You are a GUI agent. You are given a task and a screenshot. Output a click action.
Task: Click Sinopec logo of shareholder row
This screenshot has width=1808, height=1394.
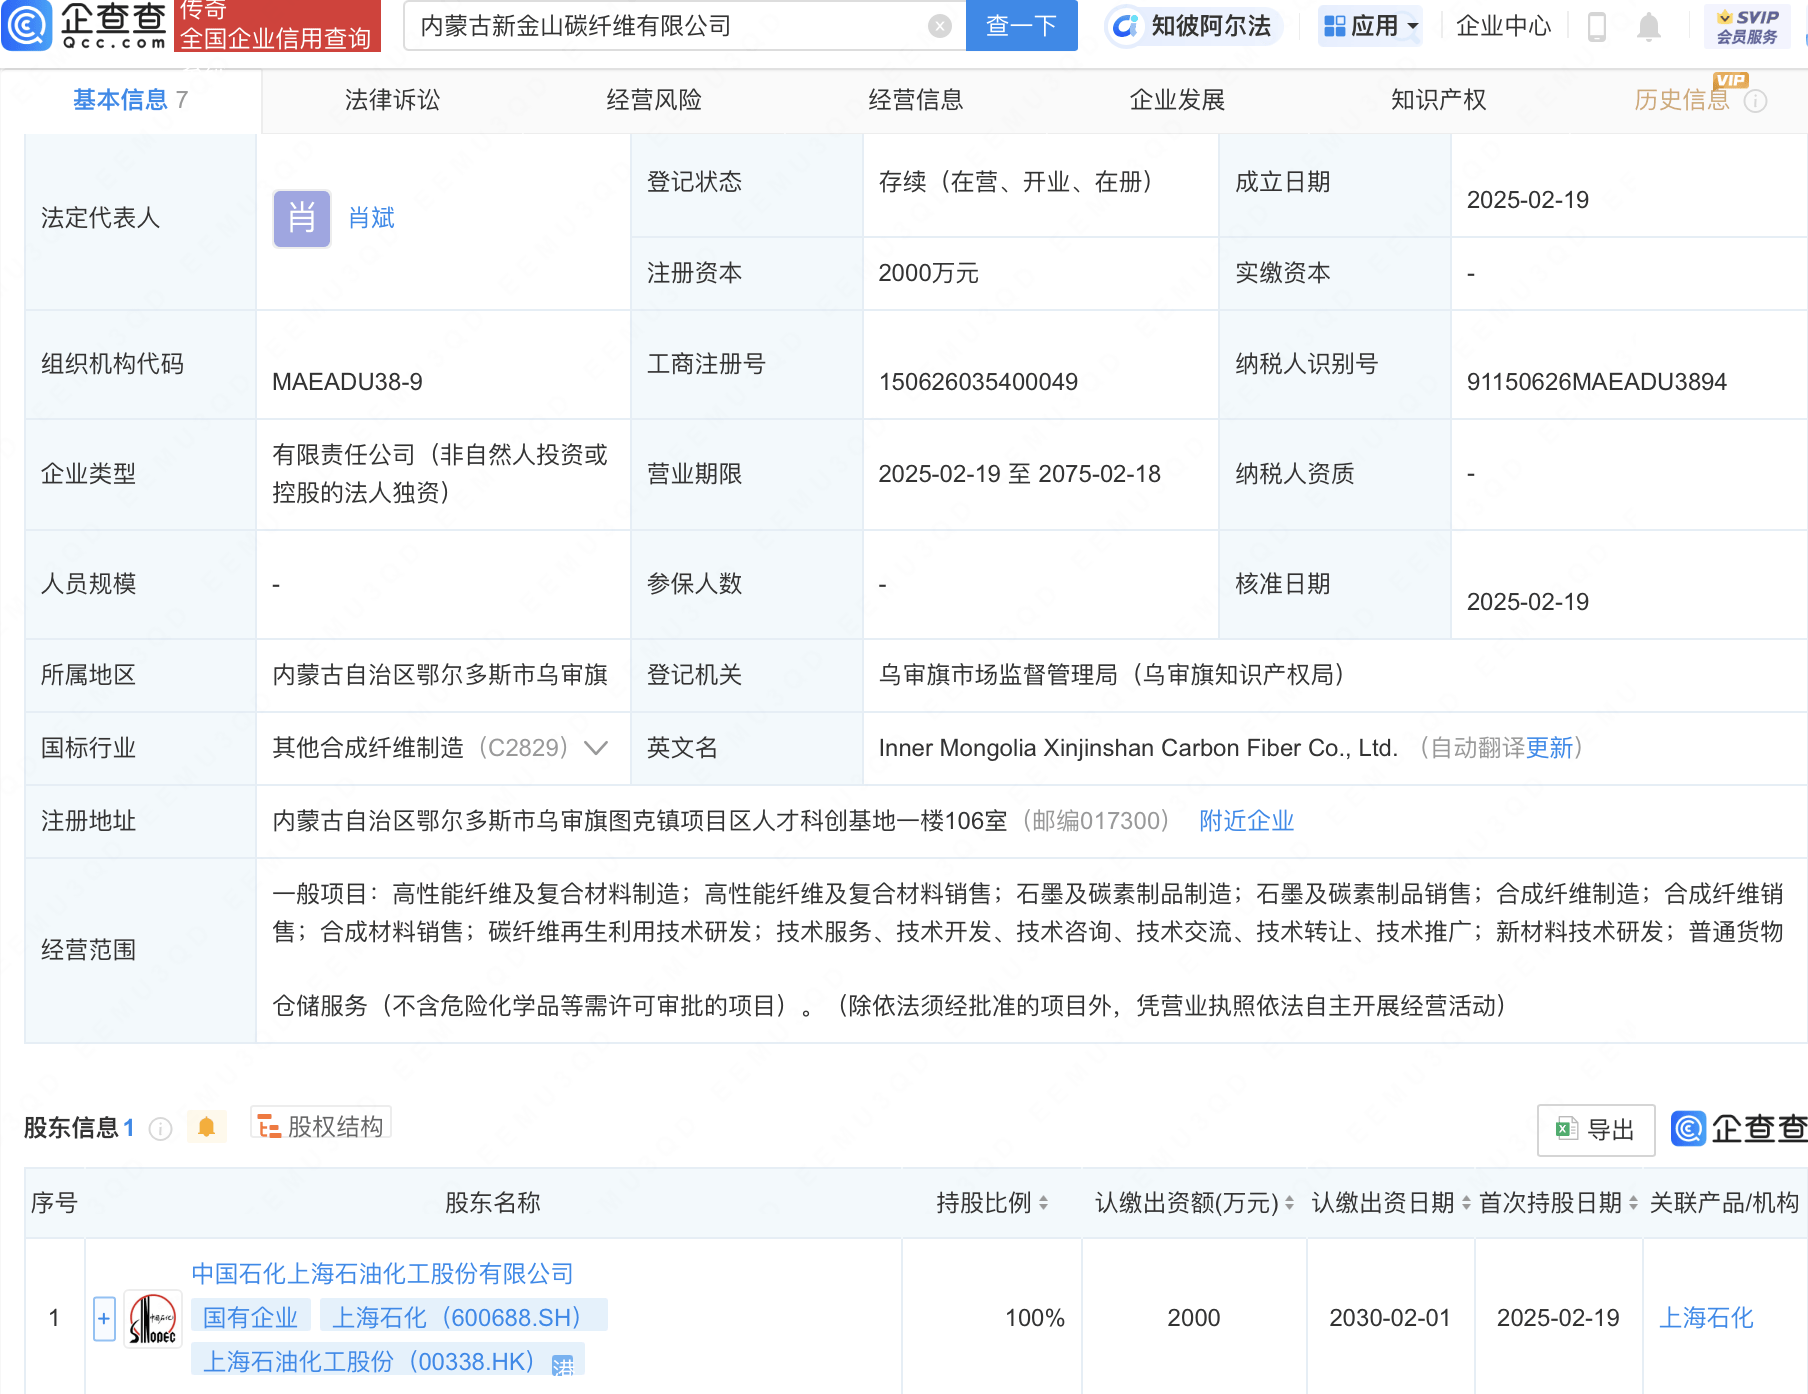click(152, 1318)
